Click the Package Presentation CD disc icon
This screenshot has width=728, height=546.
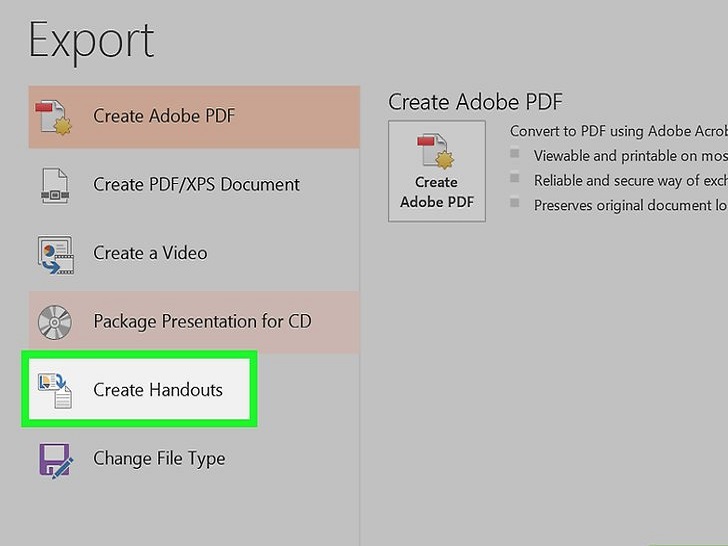[55, 322]
